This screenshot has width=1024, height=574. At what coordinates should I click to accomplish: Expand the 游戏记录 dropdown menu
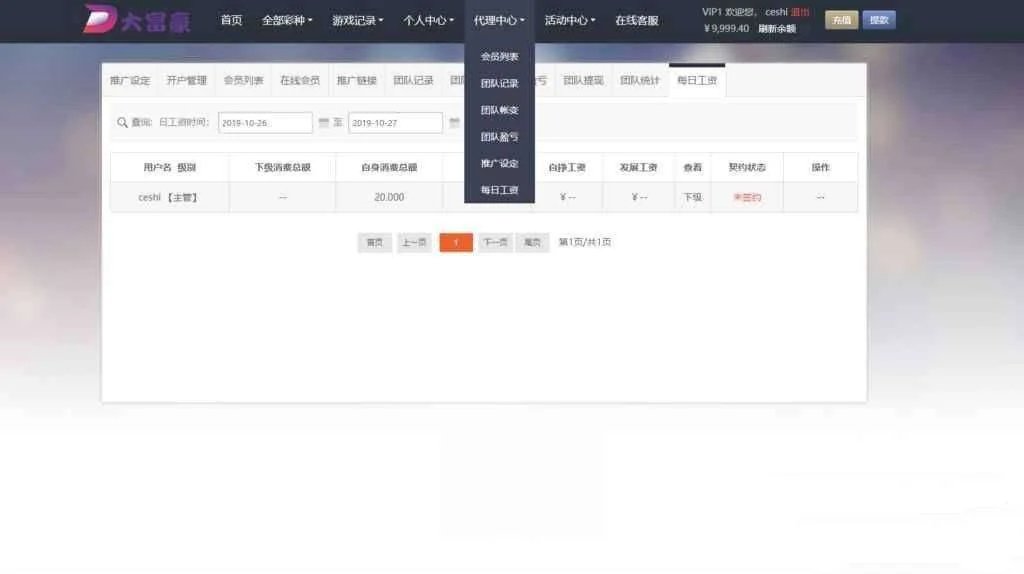(357, 20)
